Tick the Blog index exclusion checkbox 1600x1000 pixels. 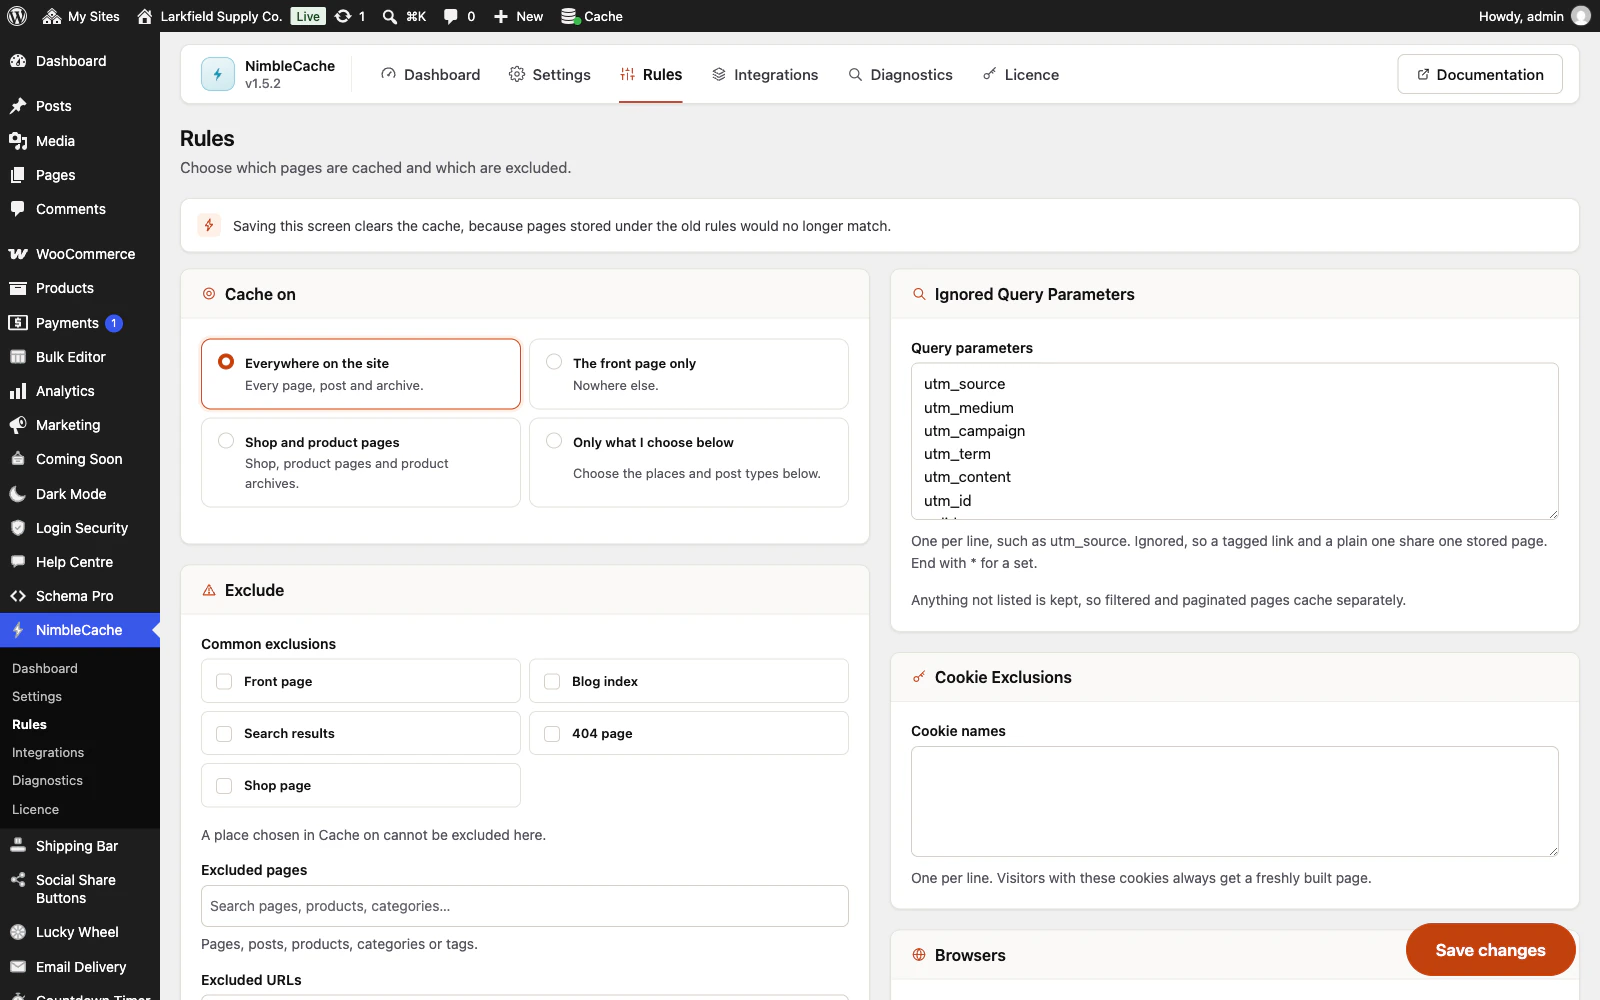(x=552, y=681)
